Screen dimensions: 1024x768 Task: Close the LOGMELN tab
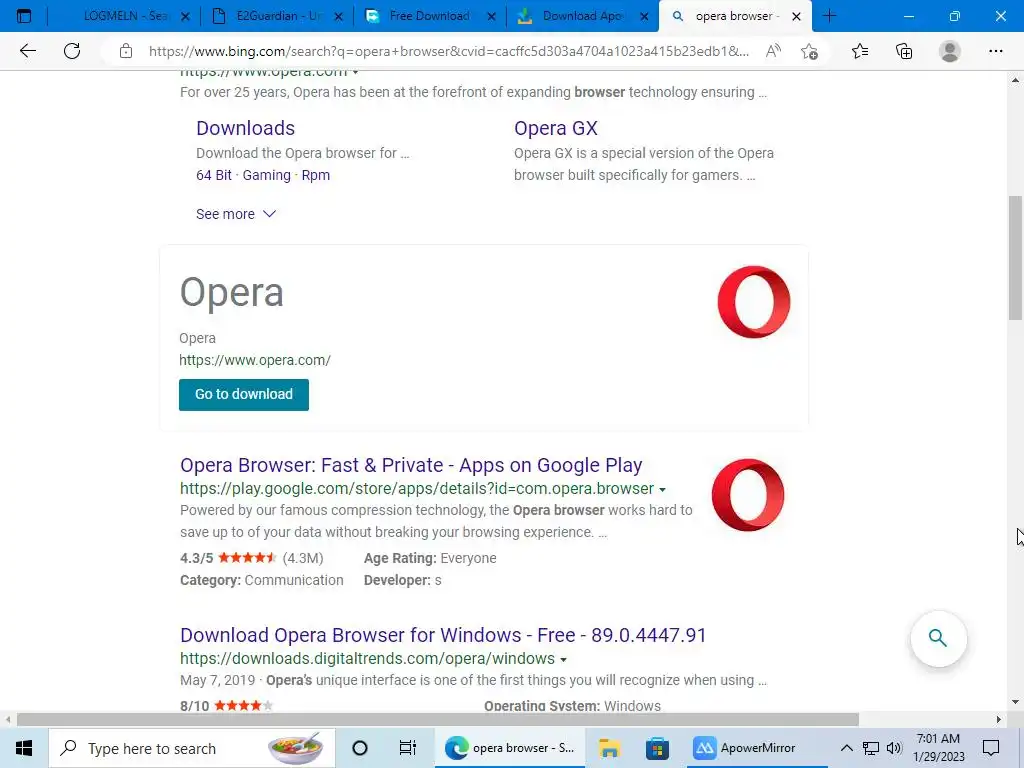[x=185, y=16]
